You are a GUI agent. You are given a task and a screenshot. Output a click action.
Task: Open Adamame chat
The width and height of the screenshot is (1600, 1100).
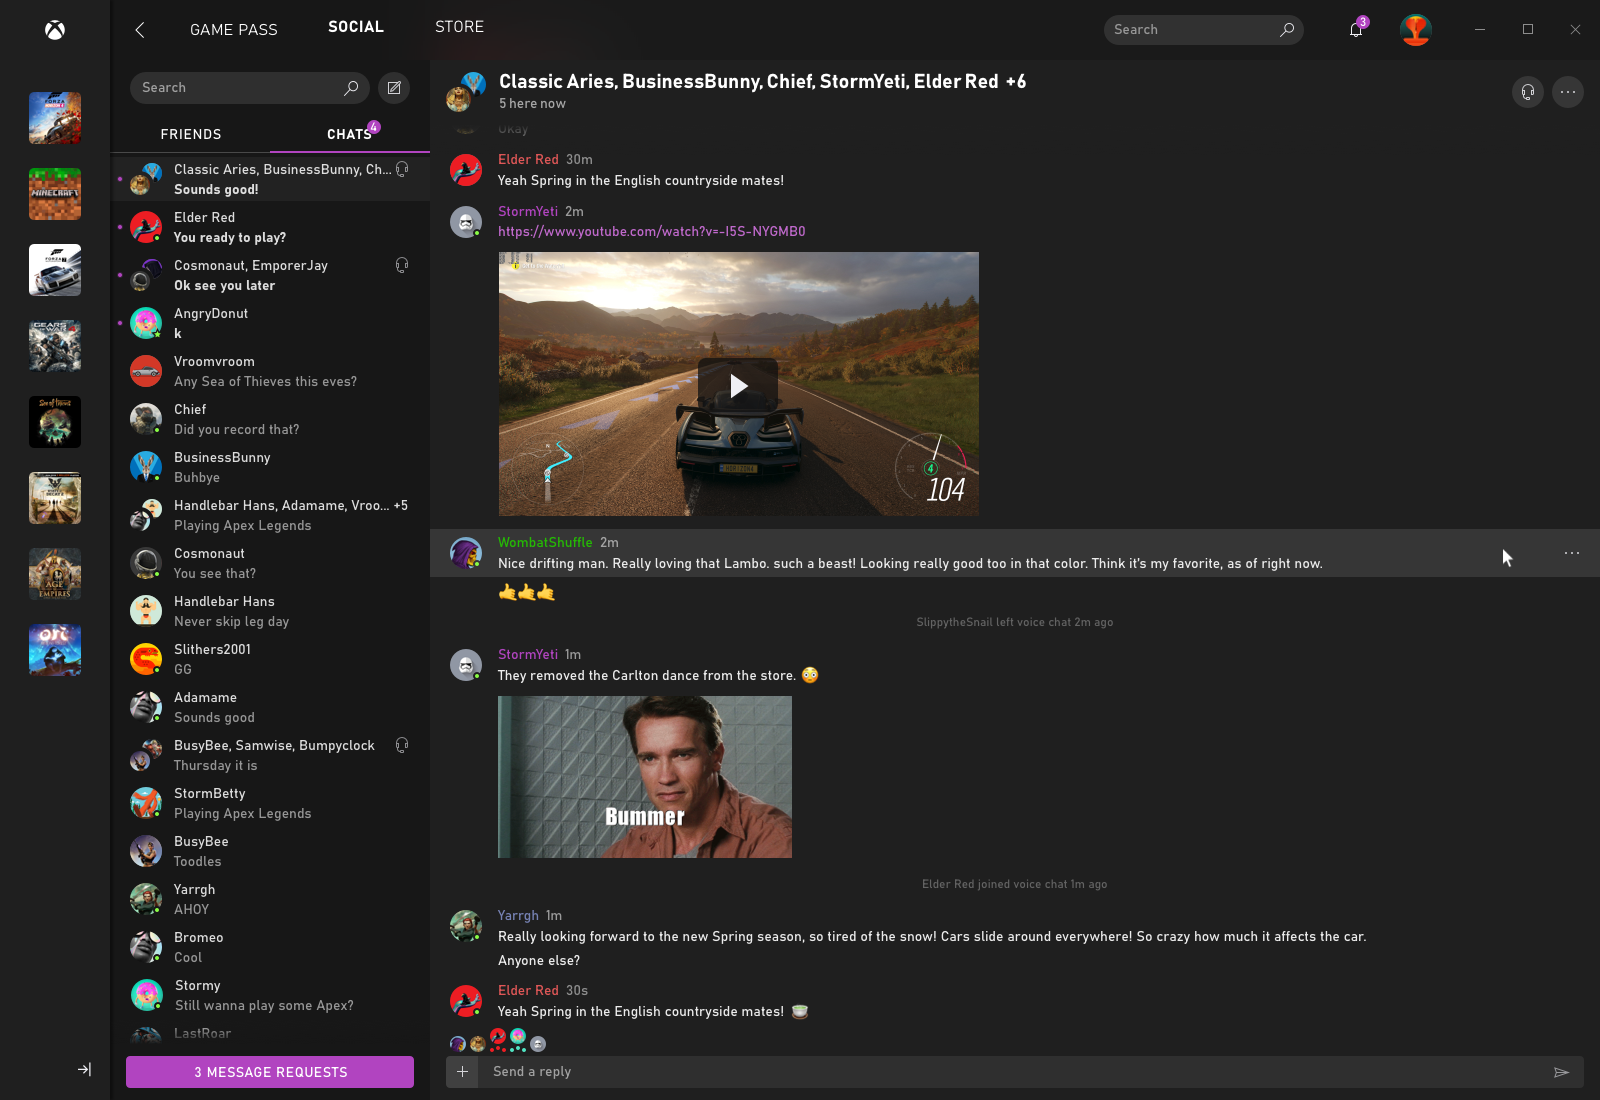click(x=270, y=707)
